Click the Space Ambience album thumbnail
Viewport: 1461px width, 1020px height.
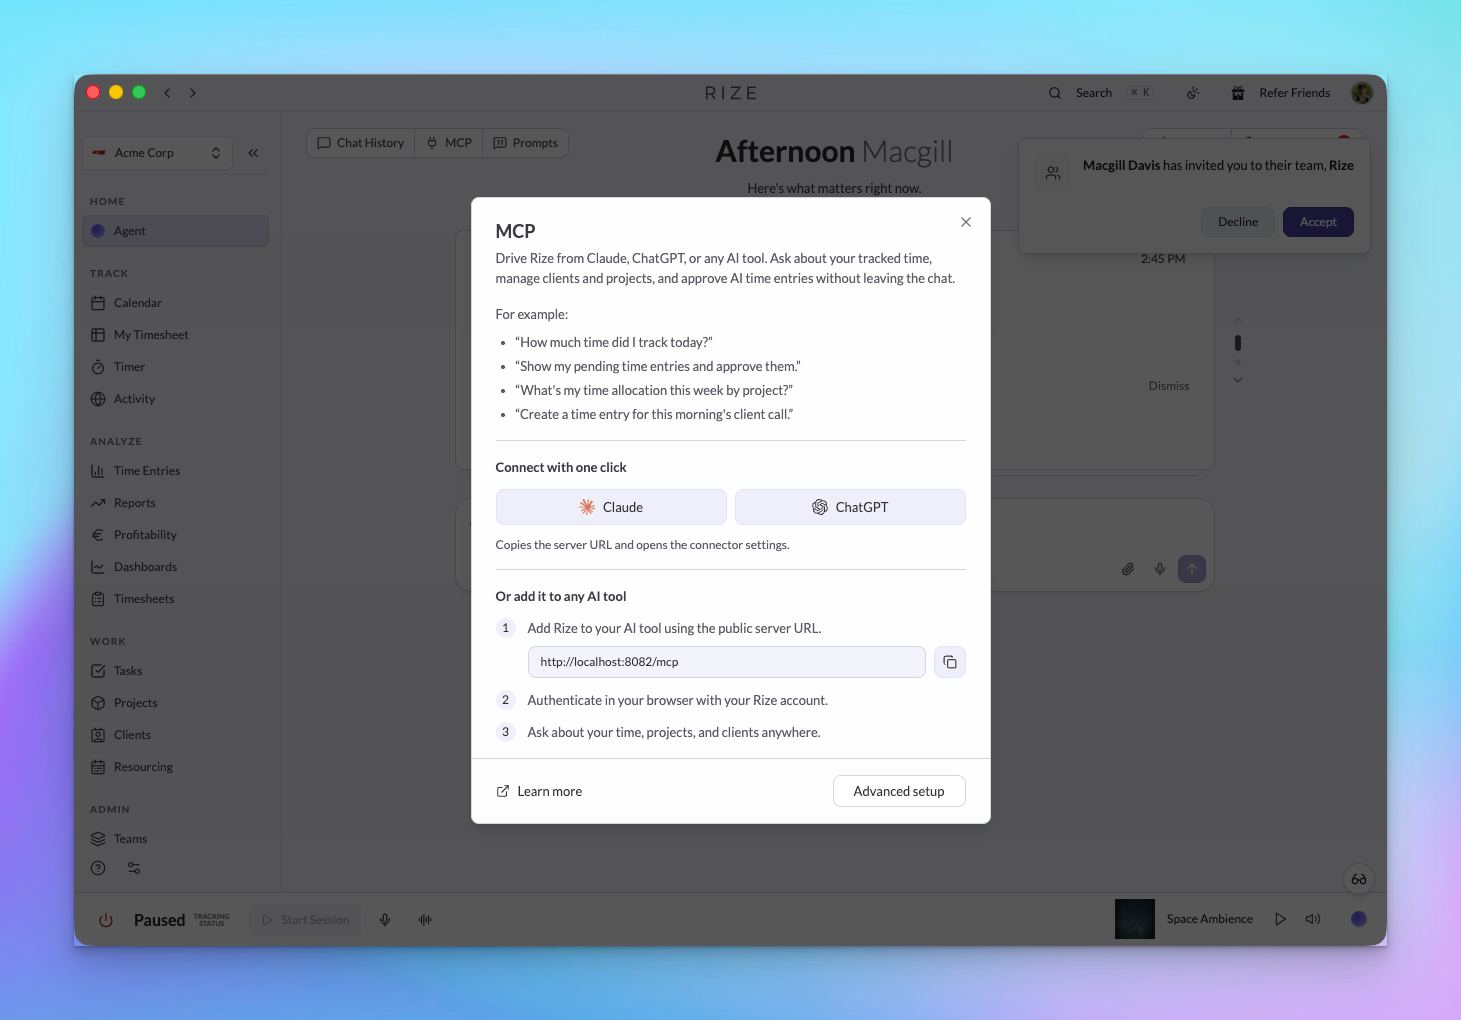pyautogui.click(x=1135, y=919)
